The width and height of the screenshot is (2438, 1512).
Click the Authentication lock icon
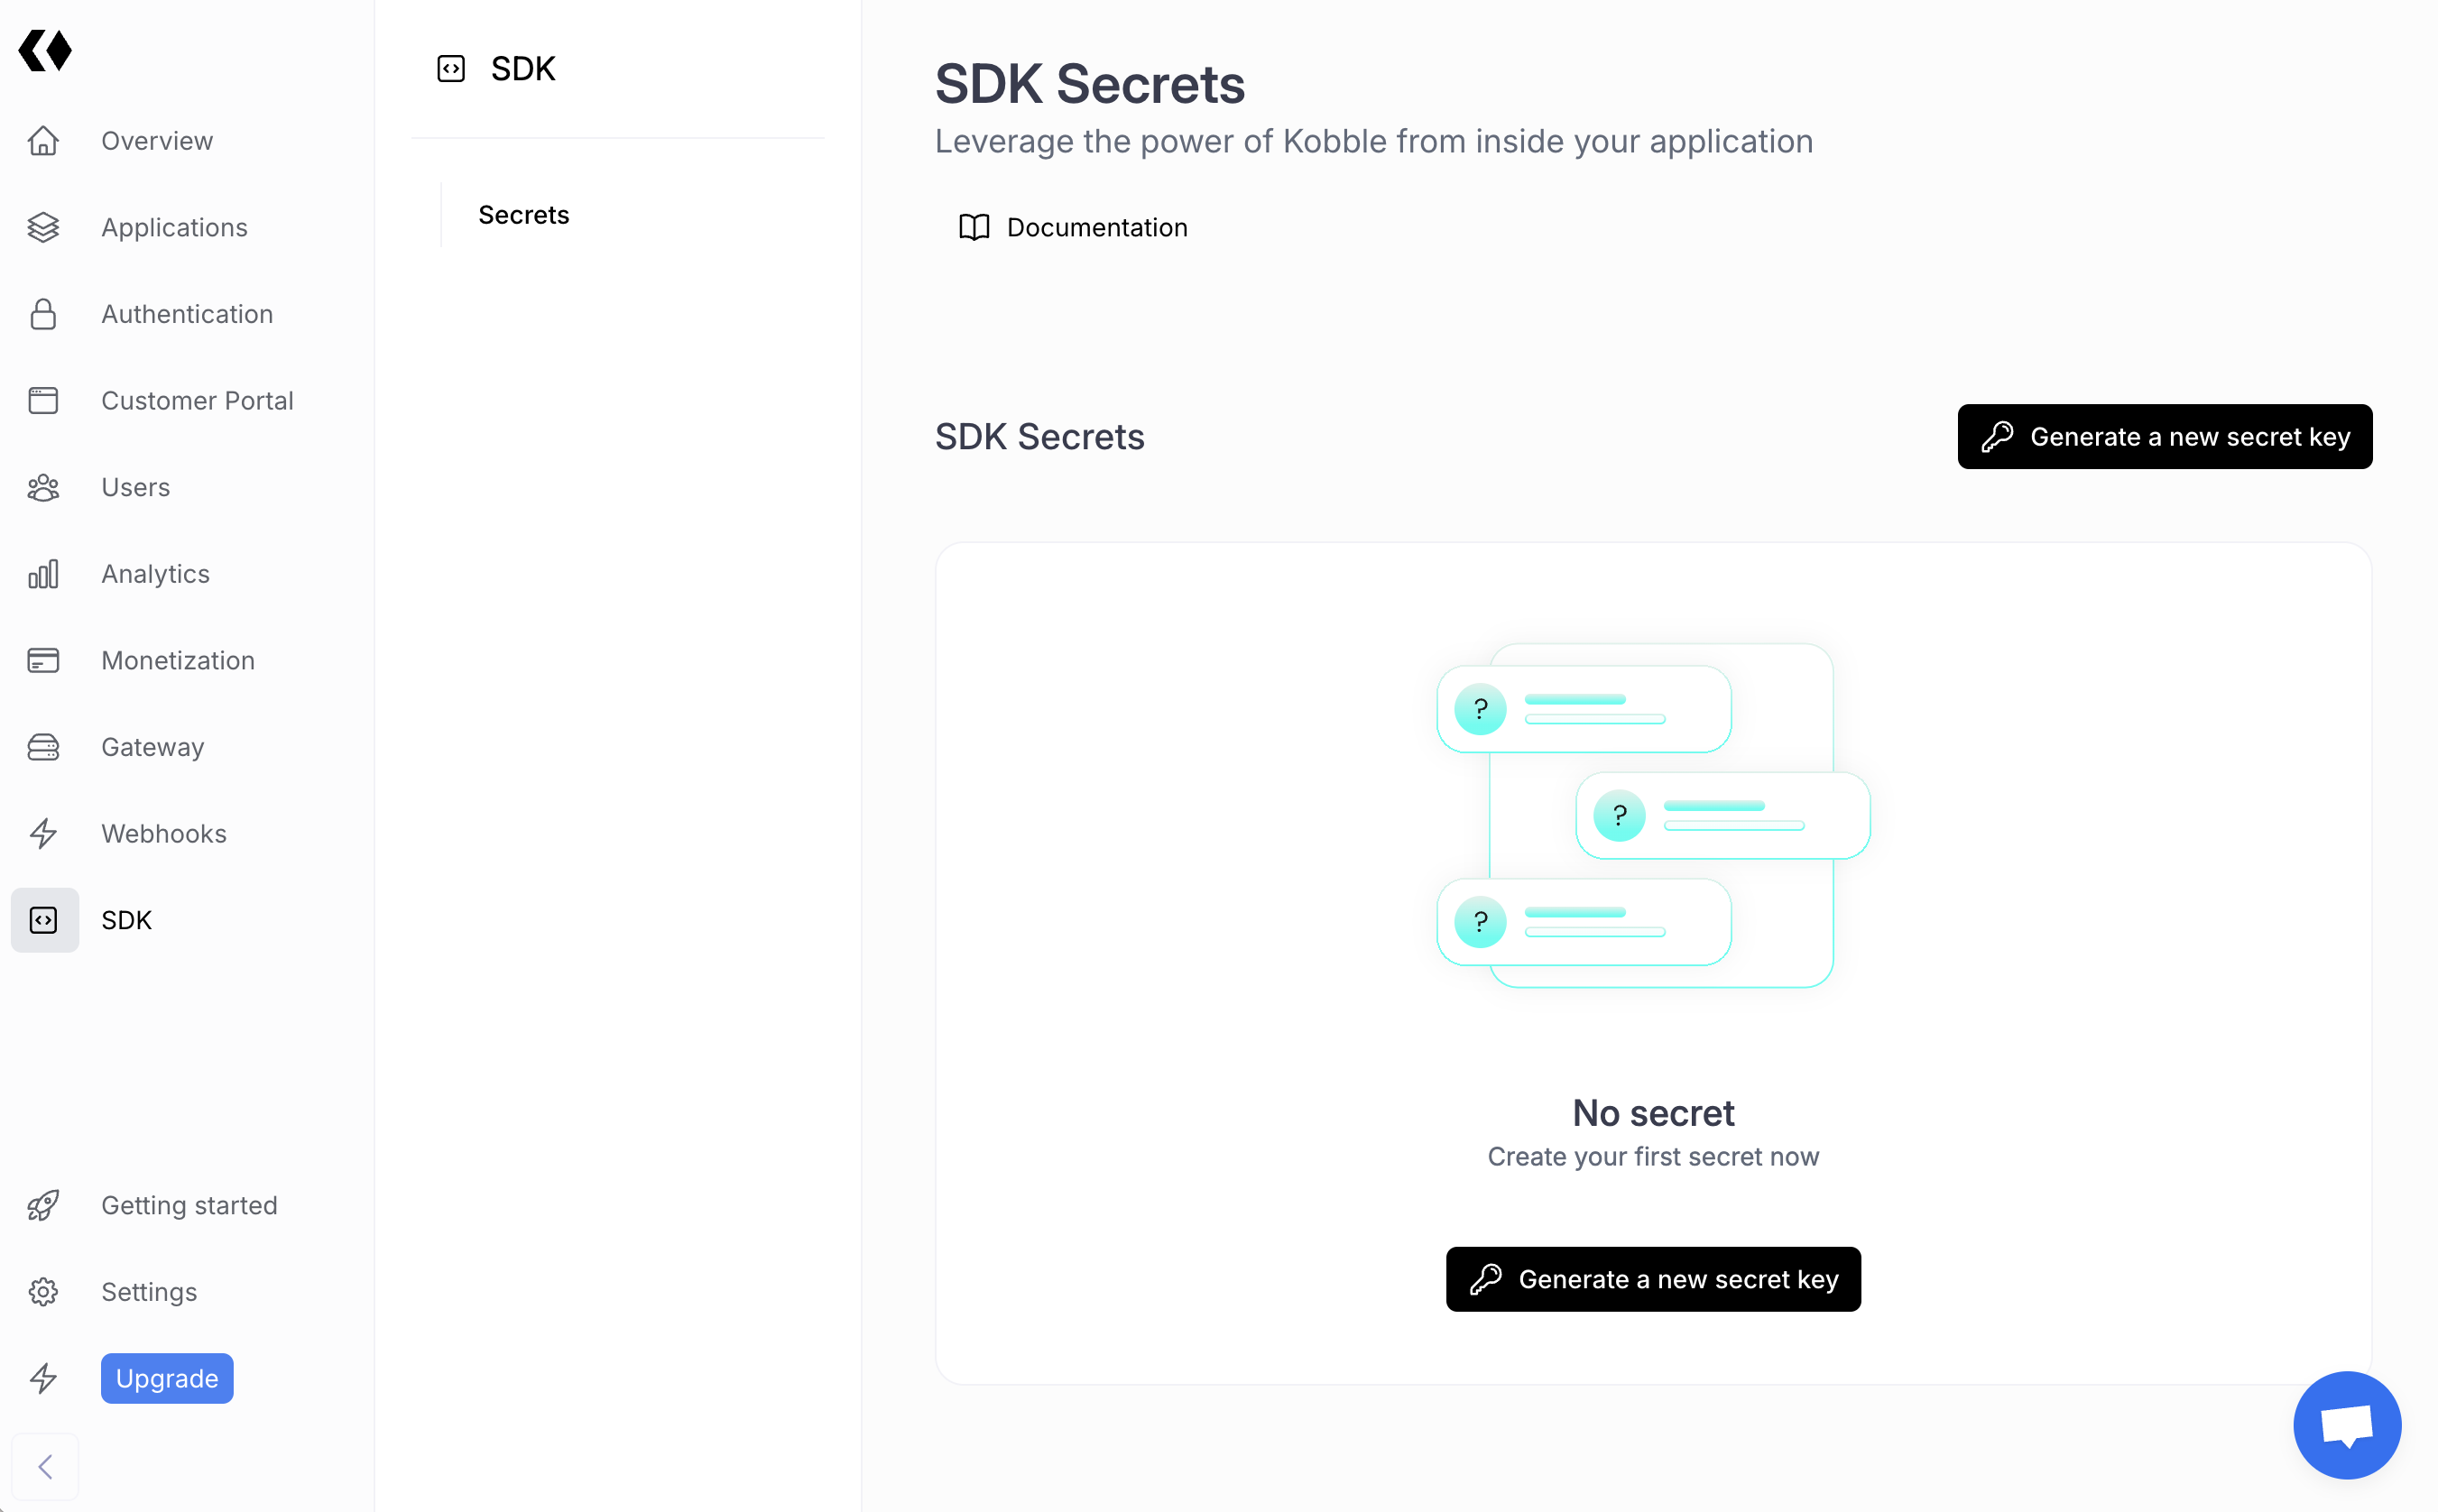coord(44,314)
